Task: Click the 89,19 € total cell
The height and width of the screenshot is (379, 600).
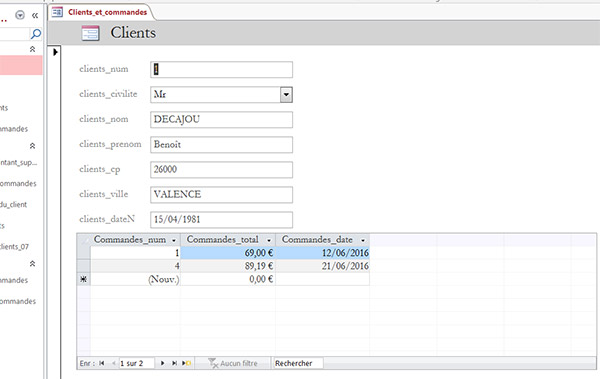Action: click(228, 266)
